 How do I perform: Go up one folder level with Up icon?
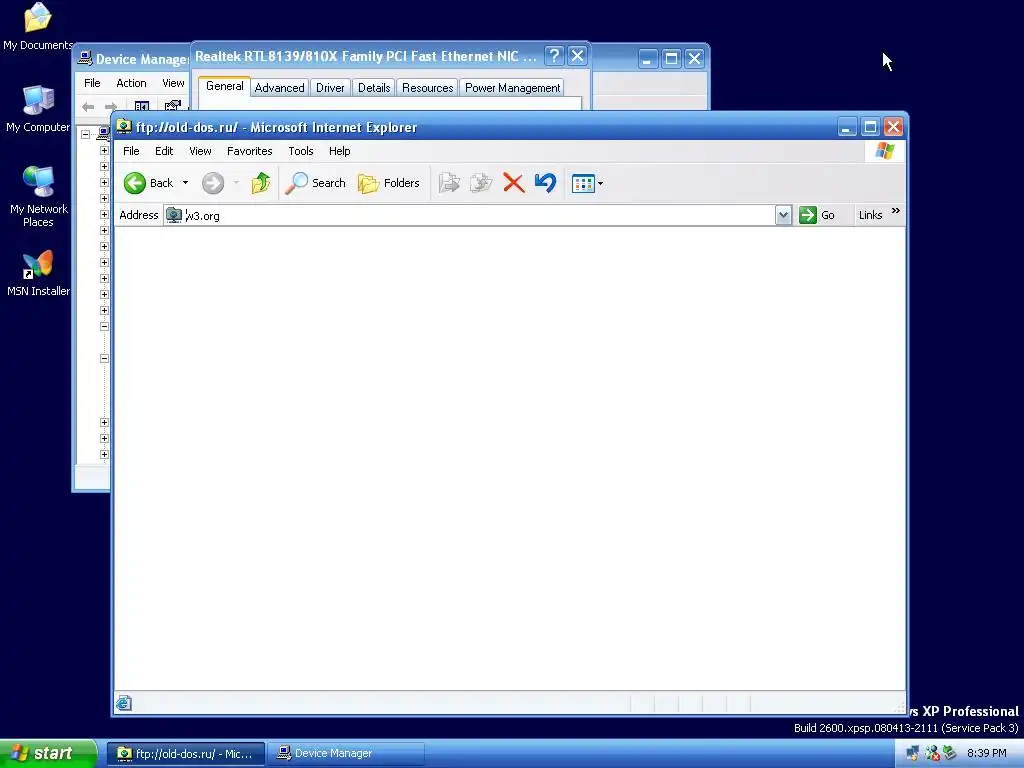[261, 183]
